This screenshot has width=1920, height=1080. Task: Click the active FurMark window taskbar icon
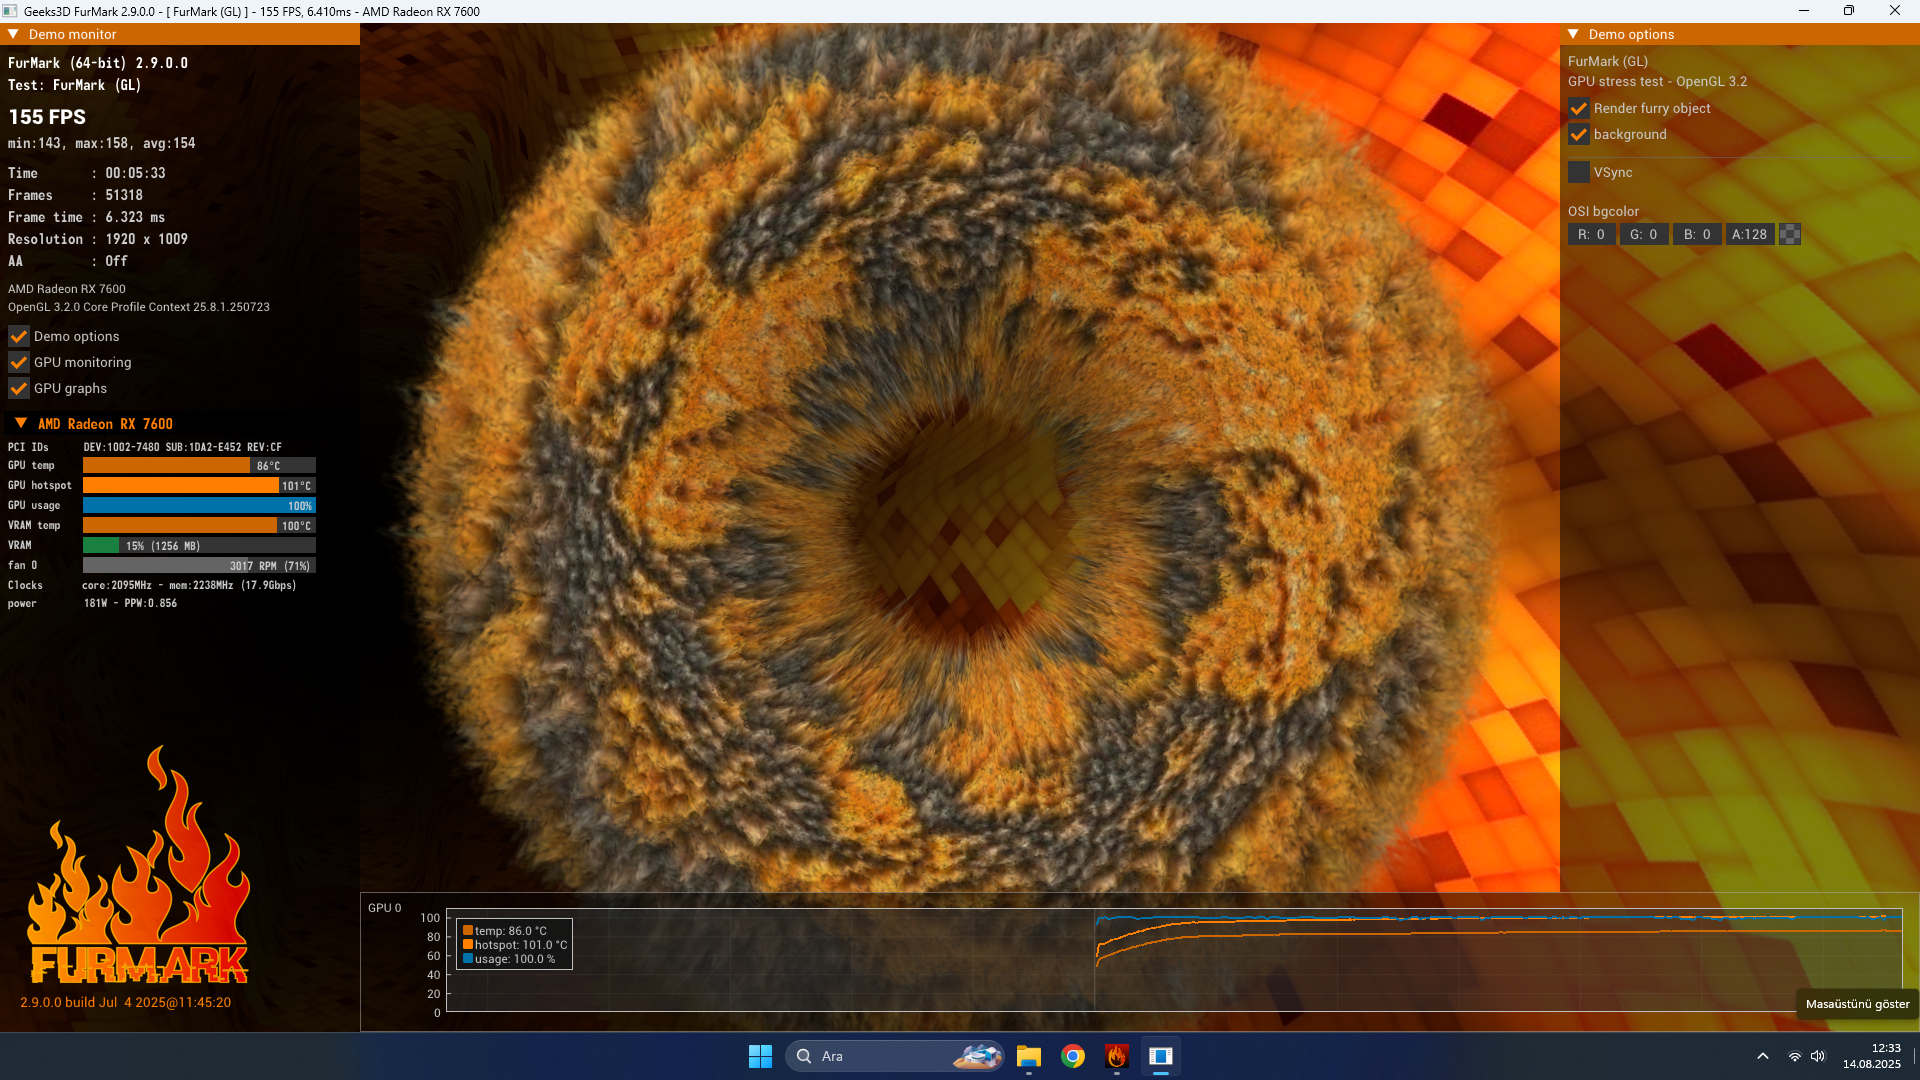[x=1161, y=1056]
